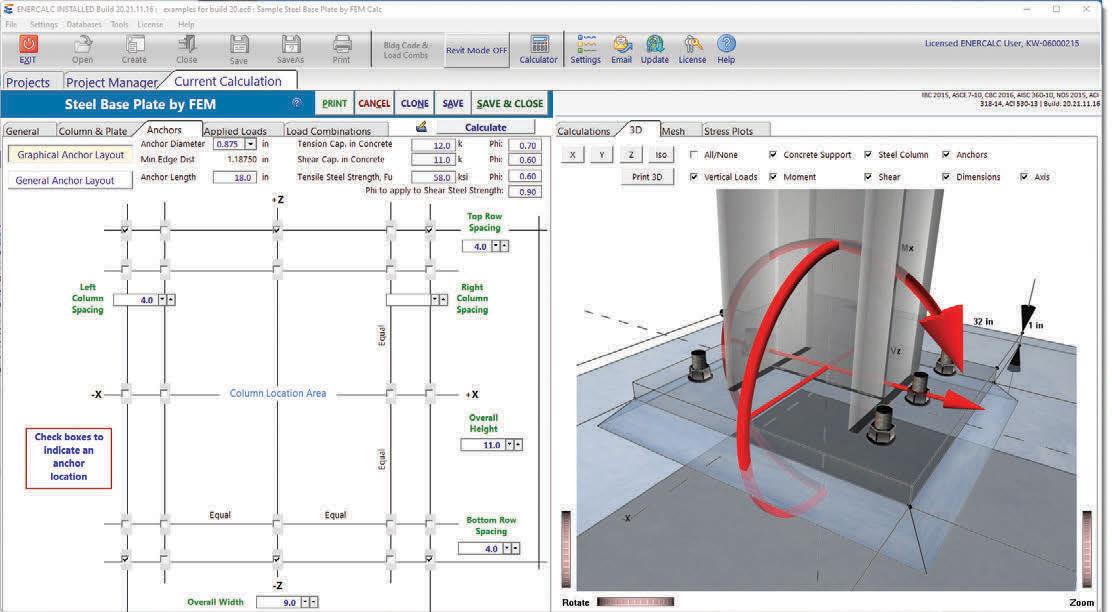Click the CANCEL button

pyautogui.click(x=374, y=104)
